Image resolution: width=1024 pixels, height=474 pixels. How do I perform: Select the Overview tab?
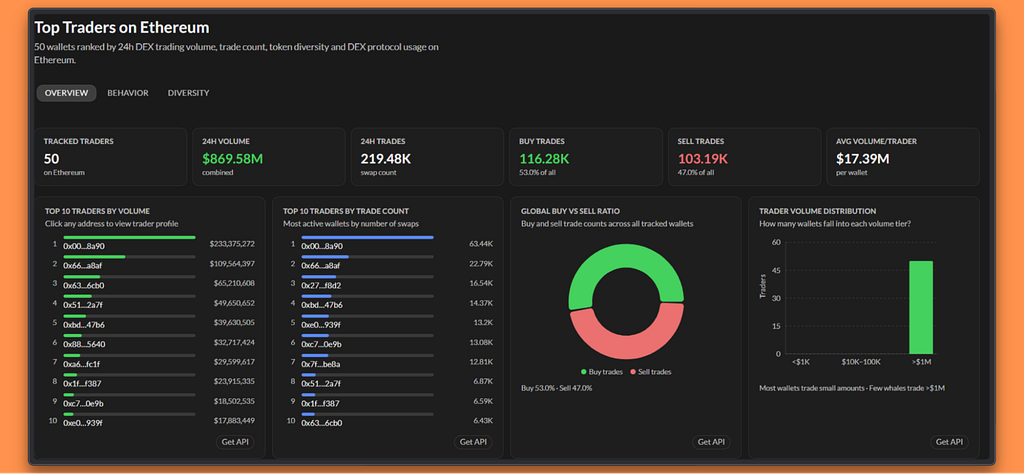point(67,93)
